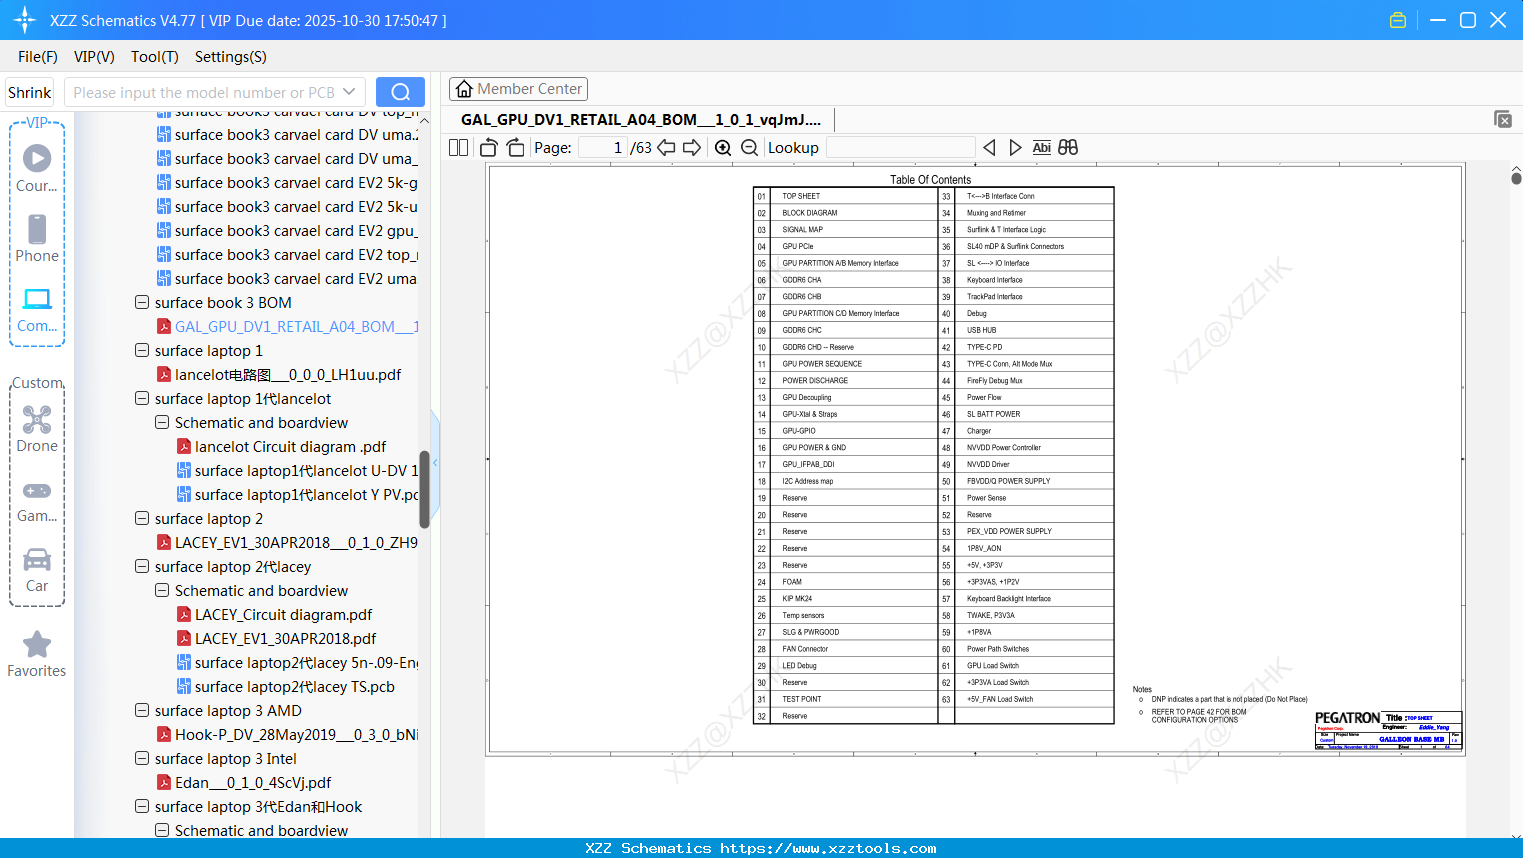Collapse the surface laptop 3 AMD folder
The height and width of the screenshot is (858, 1523).
pos(142,711)
